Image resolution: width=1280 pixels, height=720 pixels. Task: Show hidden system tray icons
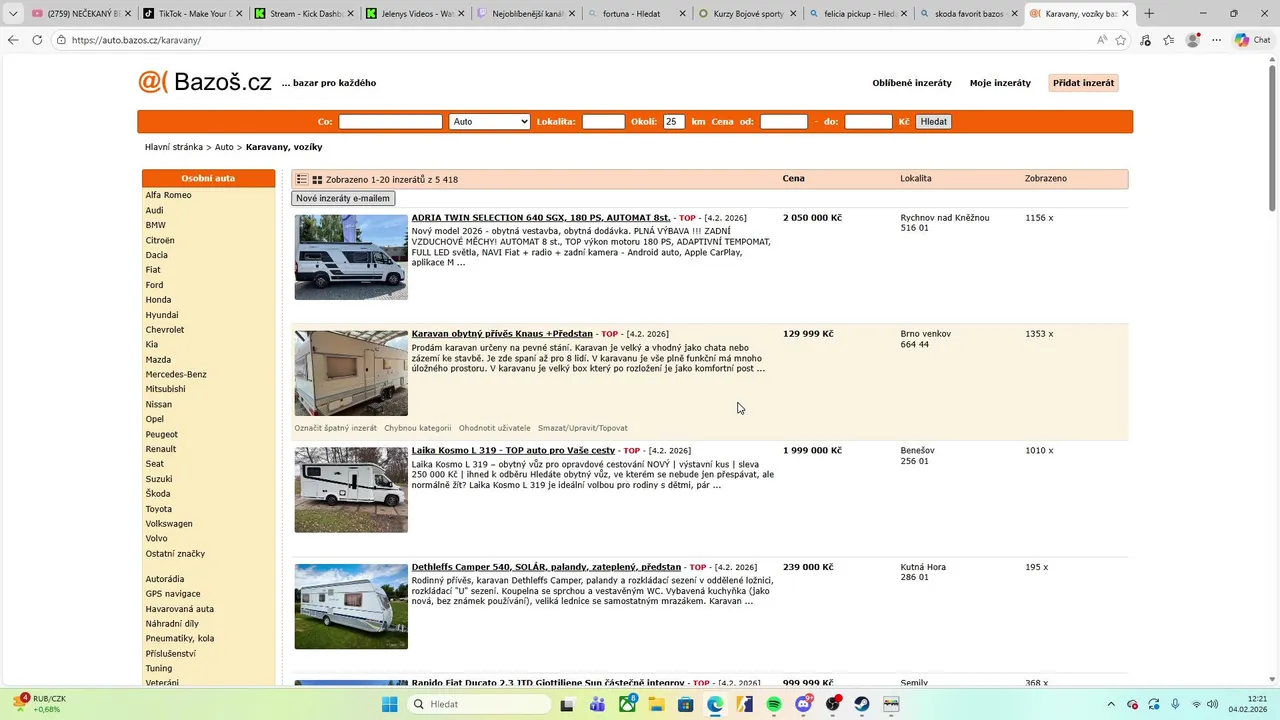[x=1110, y=704]
